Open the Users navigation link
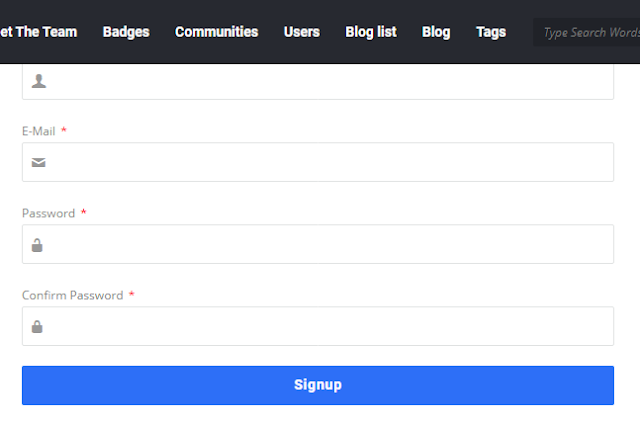The height and width of the screenshot is (424, 640). [x=302, y=32]
